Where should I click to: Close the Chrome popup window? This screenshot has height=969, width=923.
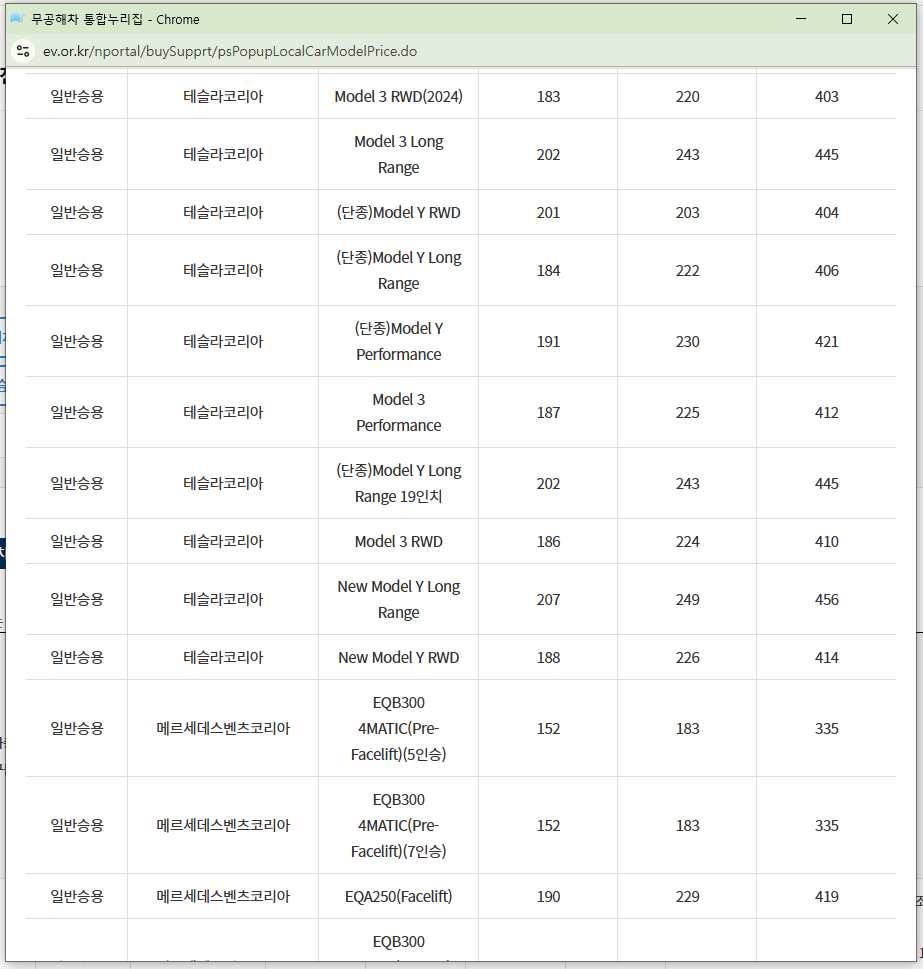click(893, 19)
